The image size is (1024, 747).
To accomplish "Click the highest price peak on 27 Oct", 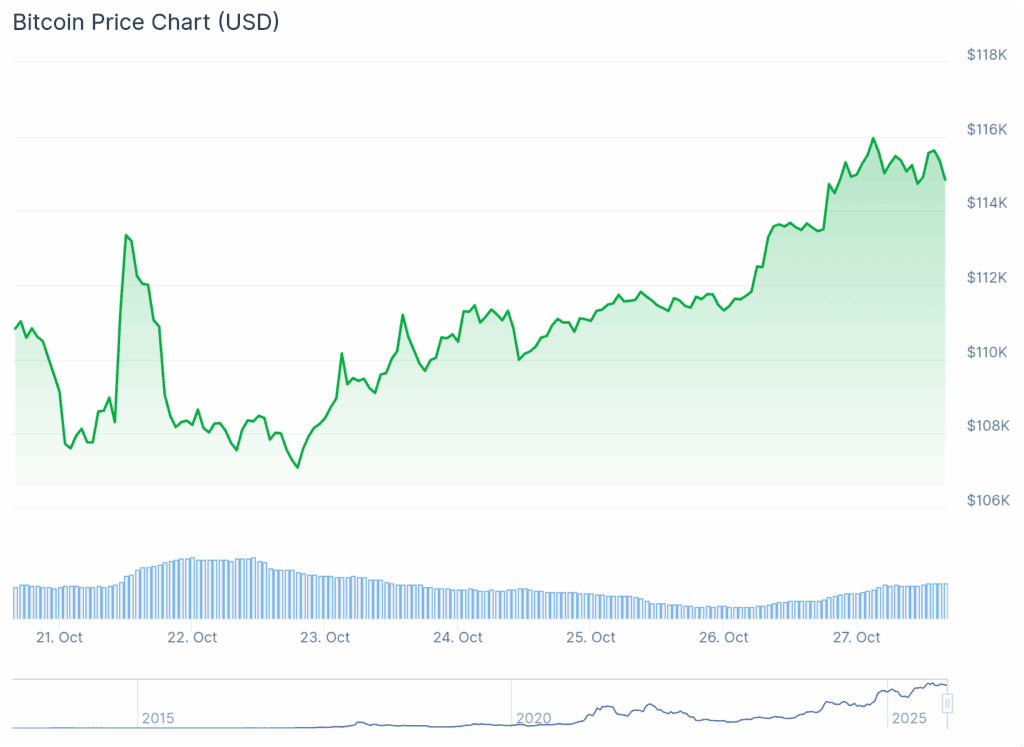I will [874, 138].
